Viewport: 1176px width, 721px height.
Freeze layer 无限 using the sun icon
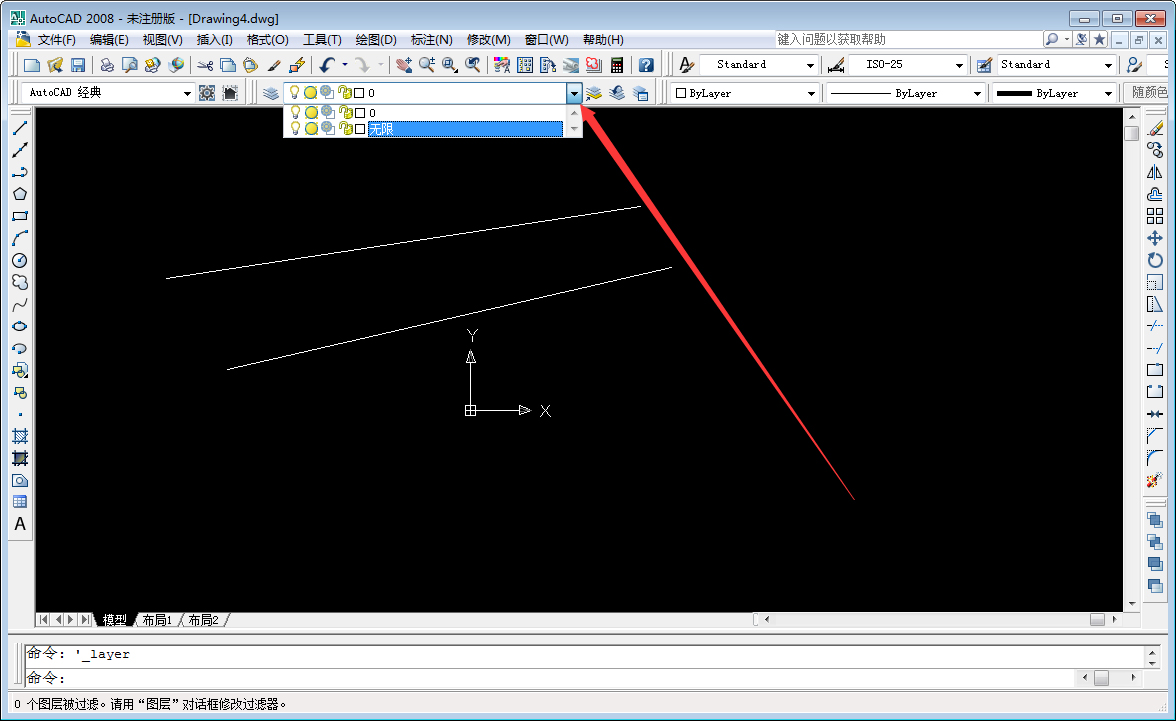[x=310, y=128]
